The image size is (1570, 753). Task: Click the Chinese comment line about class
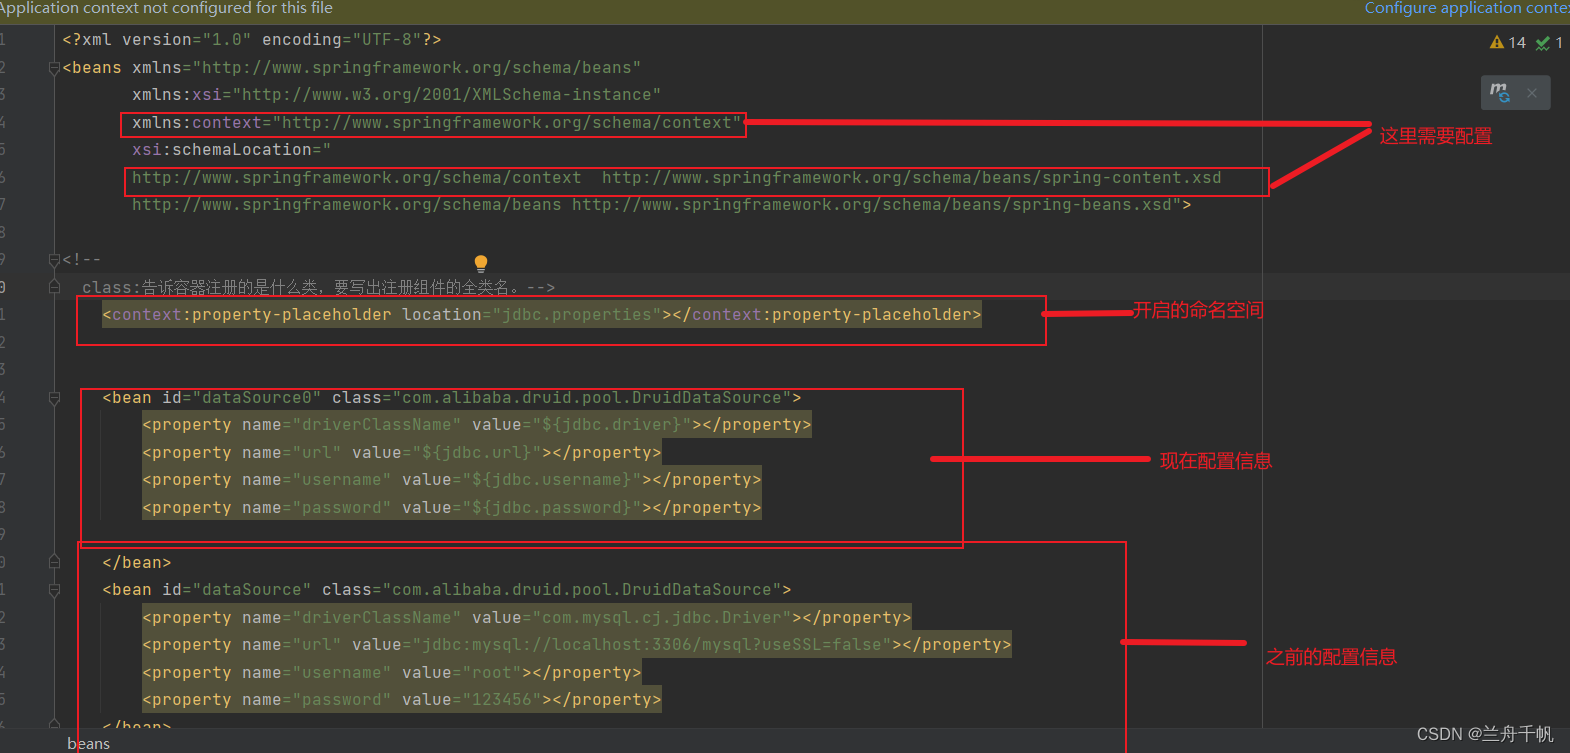tap(318, 288)
